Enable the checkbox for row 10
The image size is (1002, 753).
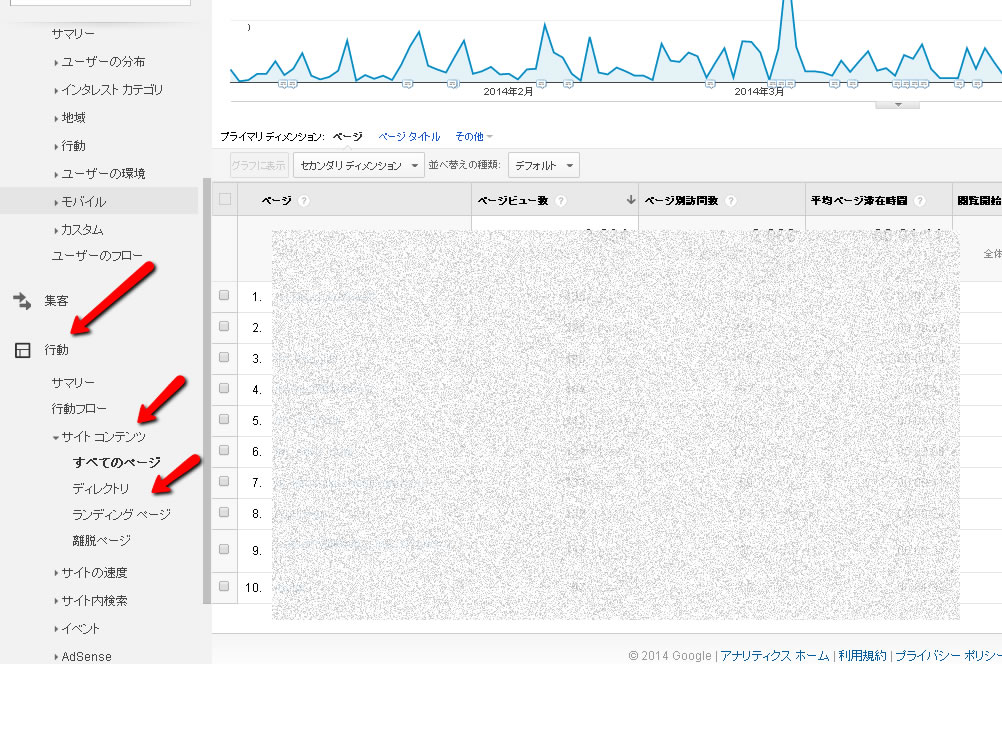click(x=224, y=586)
